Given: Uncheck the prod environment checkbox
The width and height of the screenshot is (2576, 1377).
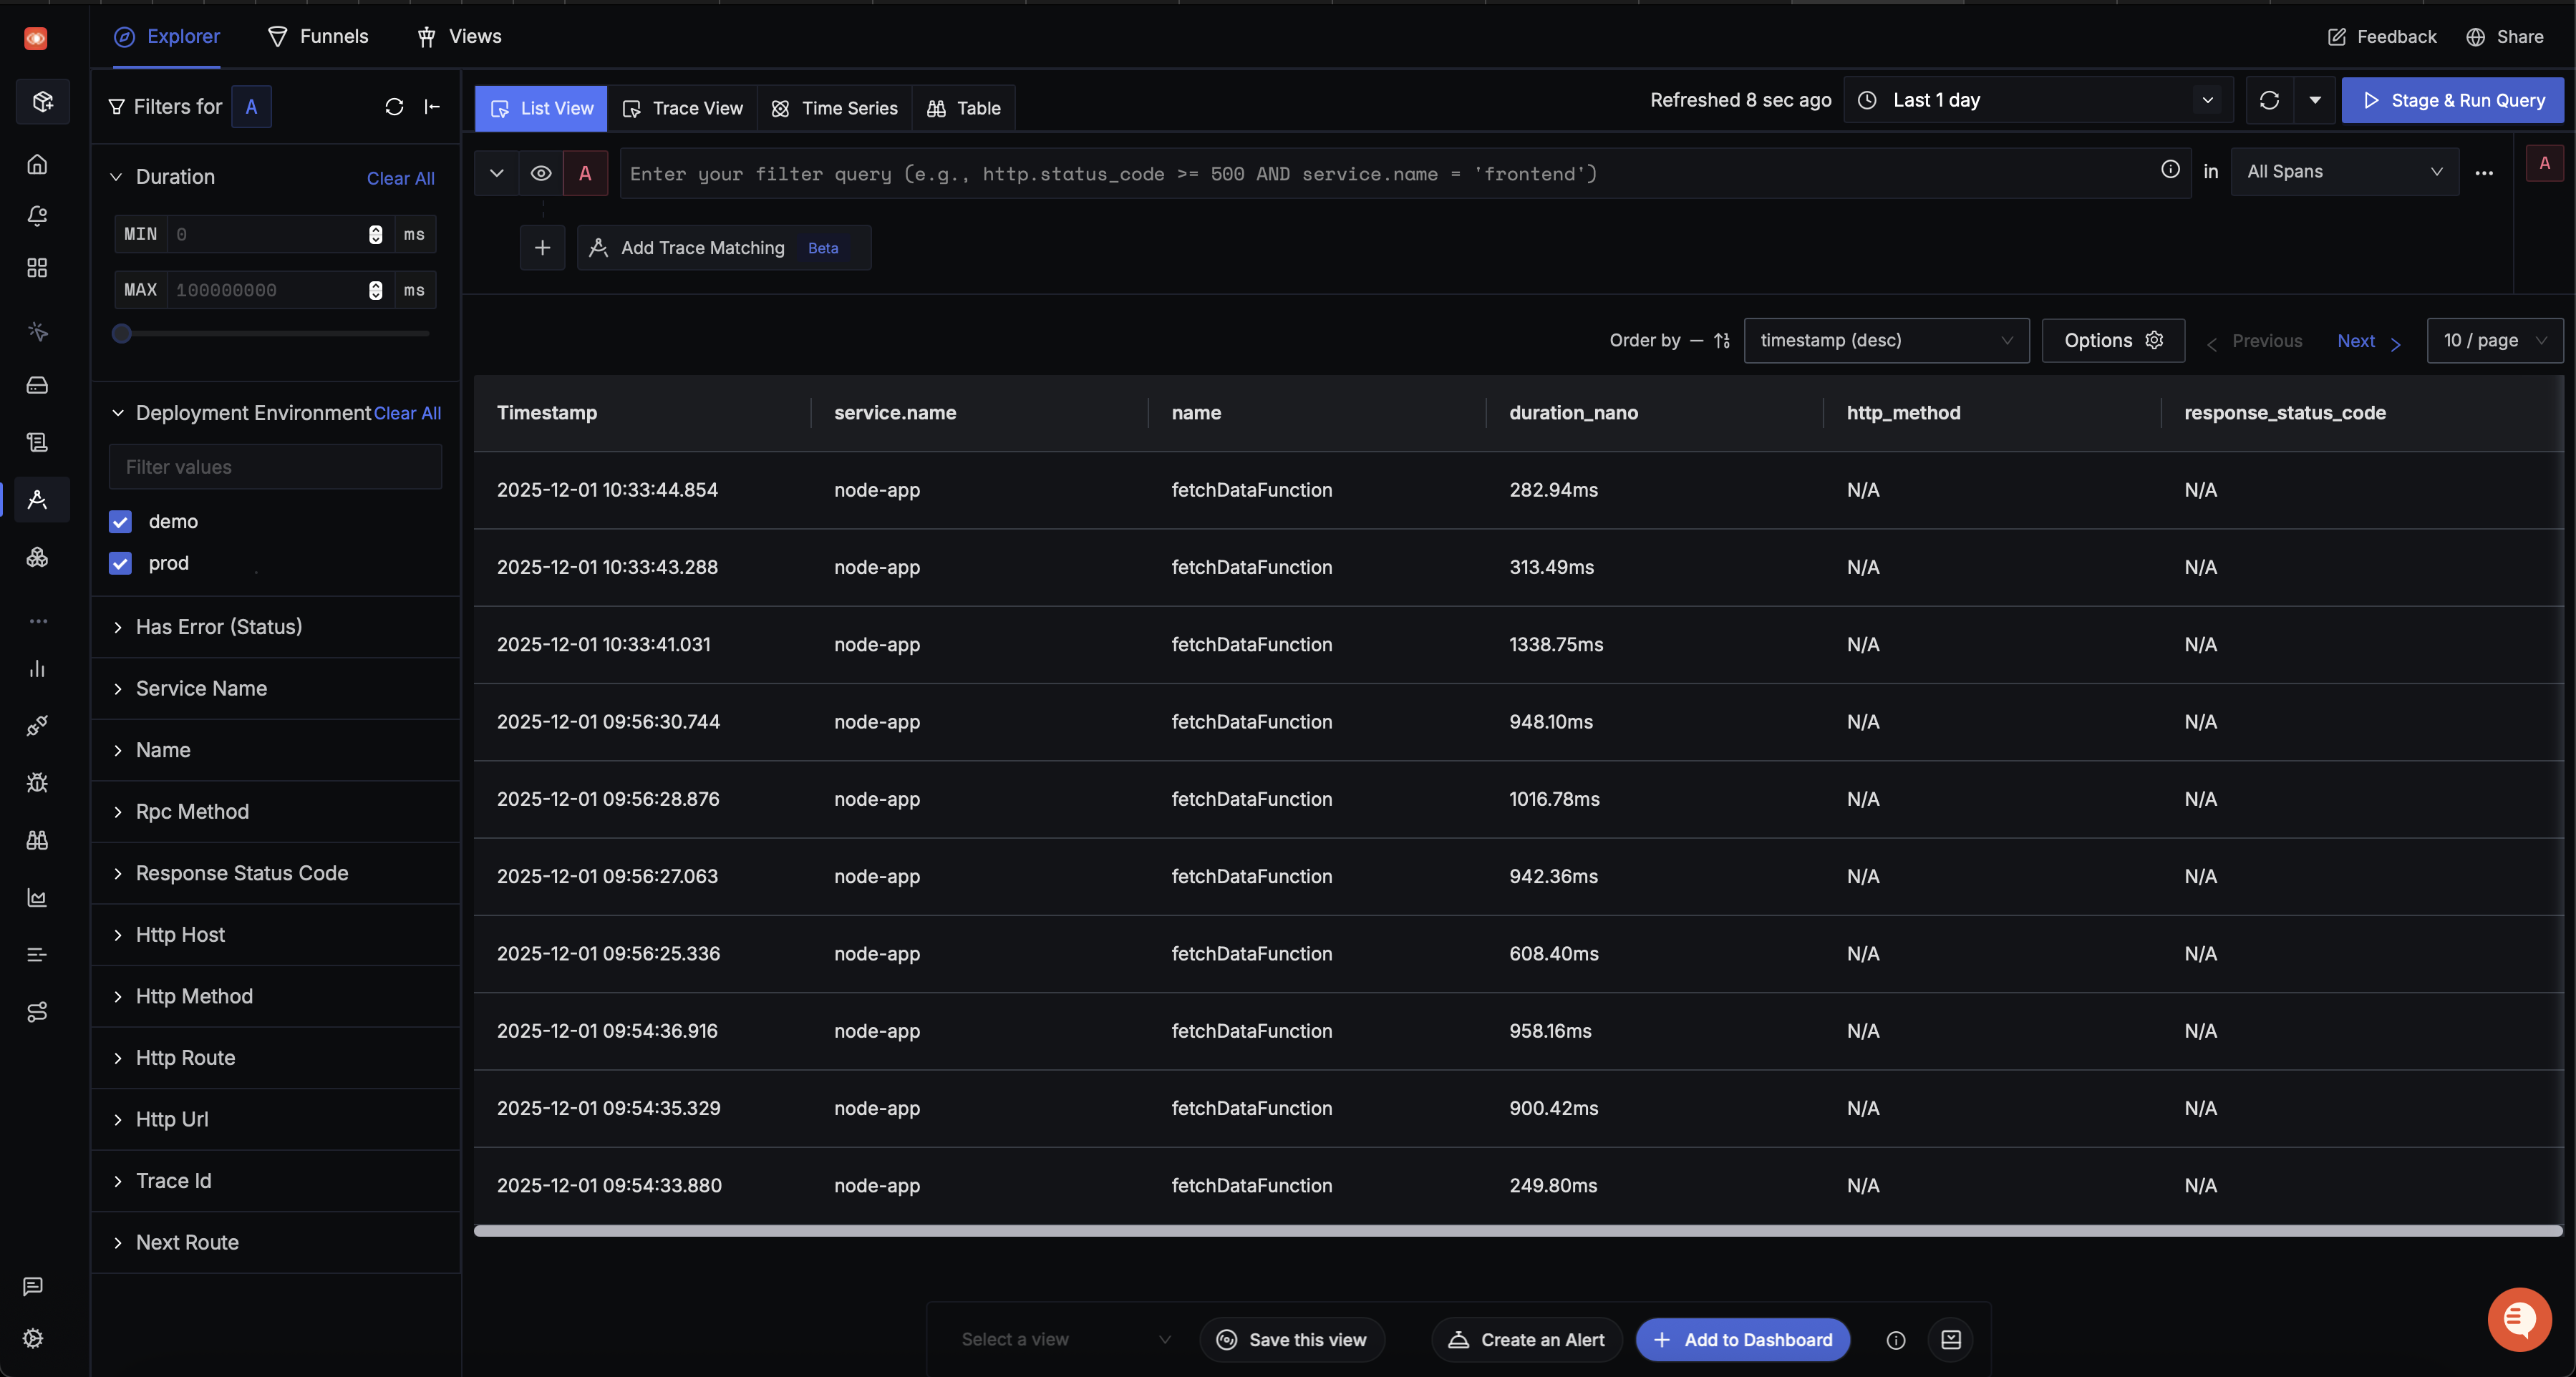Looking at the screenshot, I should pos(120,563).
